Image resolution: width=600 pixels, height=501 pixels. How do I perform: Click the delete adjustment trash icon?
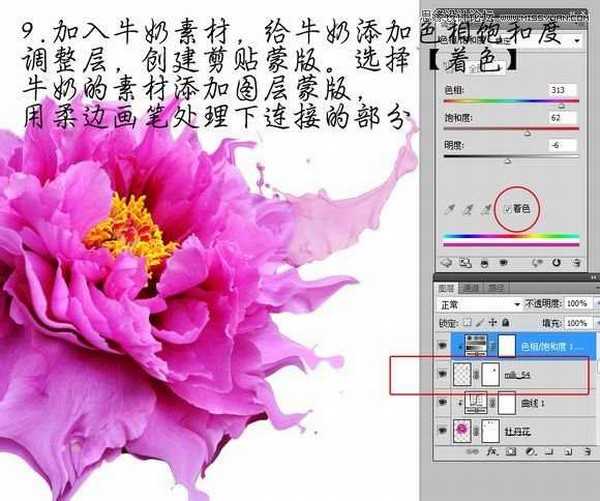[579, 262]
